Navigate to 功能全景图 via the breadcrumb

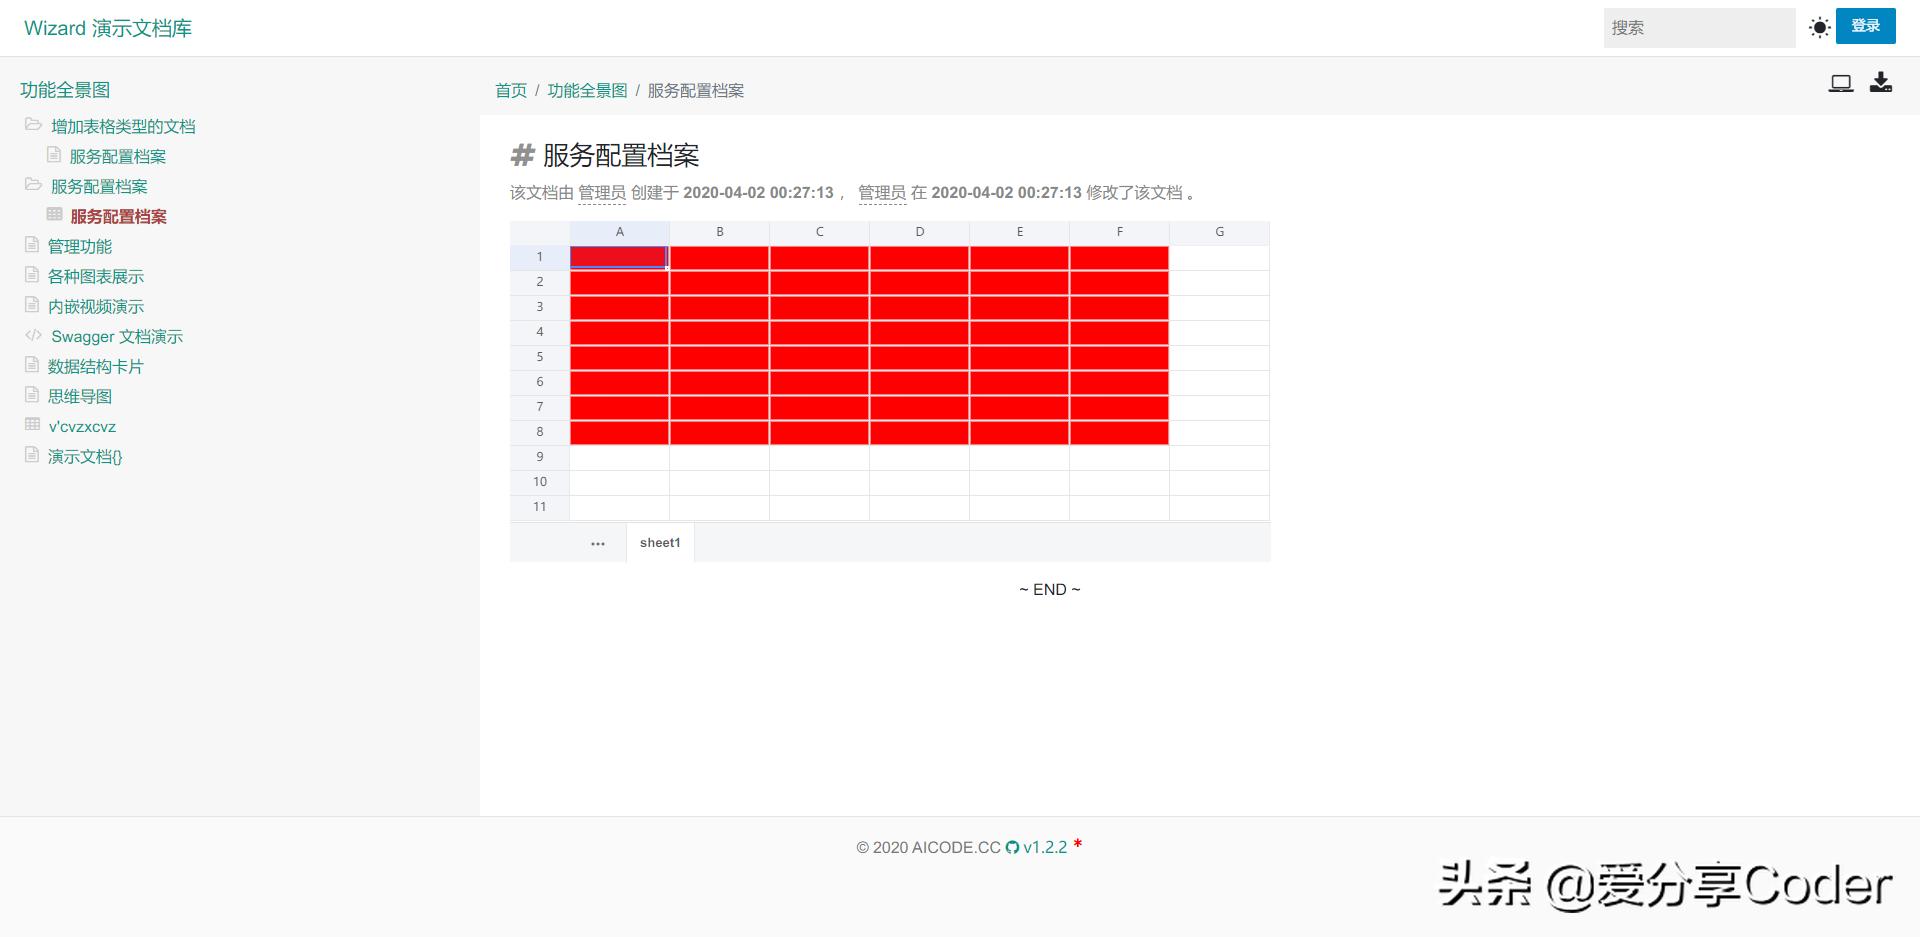click(x=587, y=90)
